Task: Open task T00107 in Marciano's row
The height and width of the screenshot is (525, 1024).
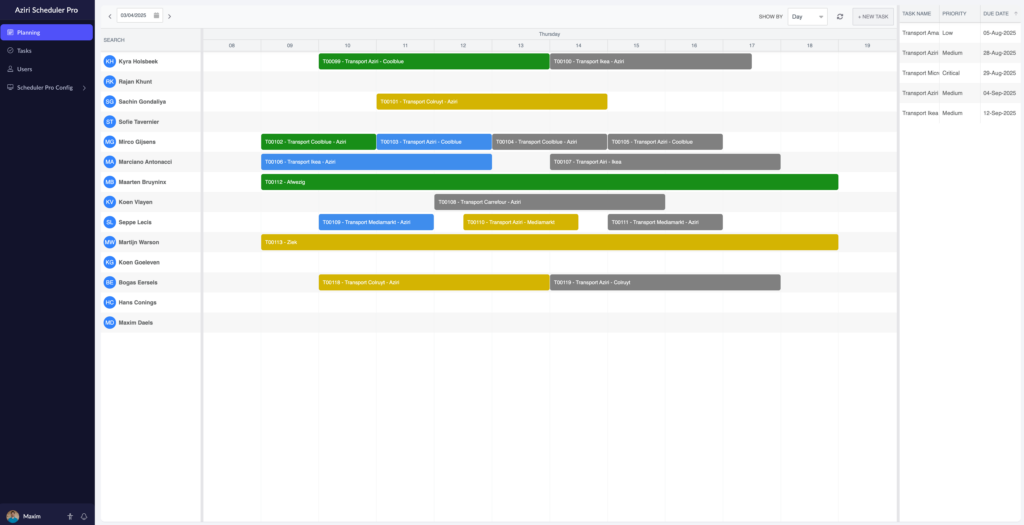Action: tap(665, 162)
